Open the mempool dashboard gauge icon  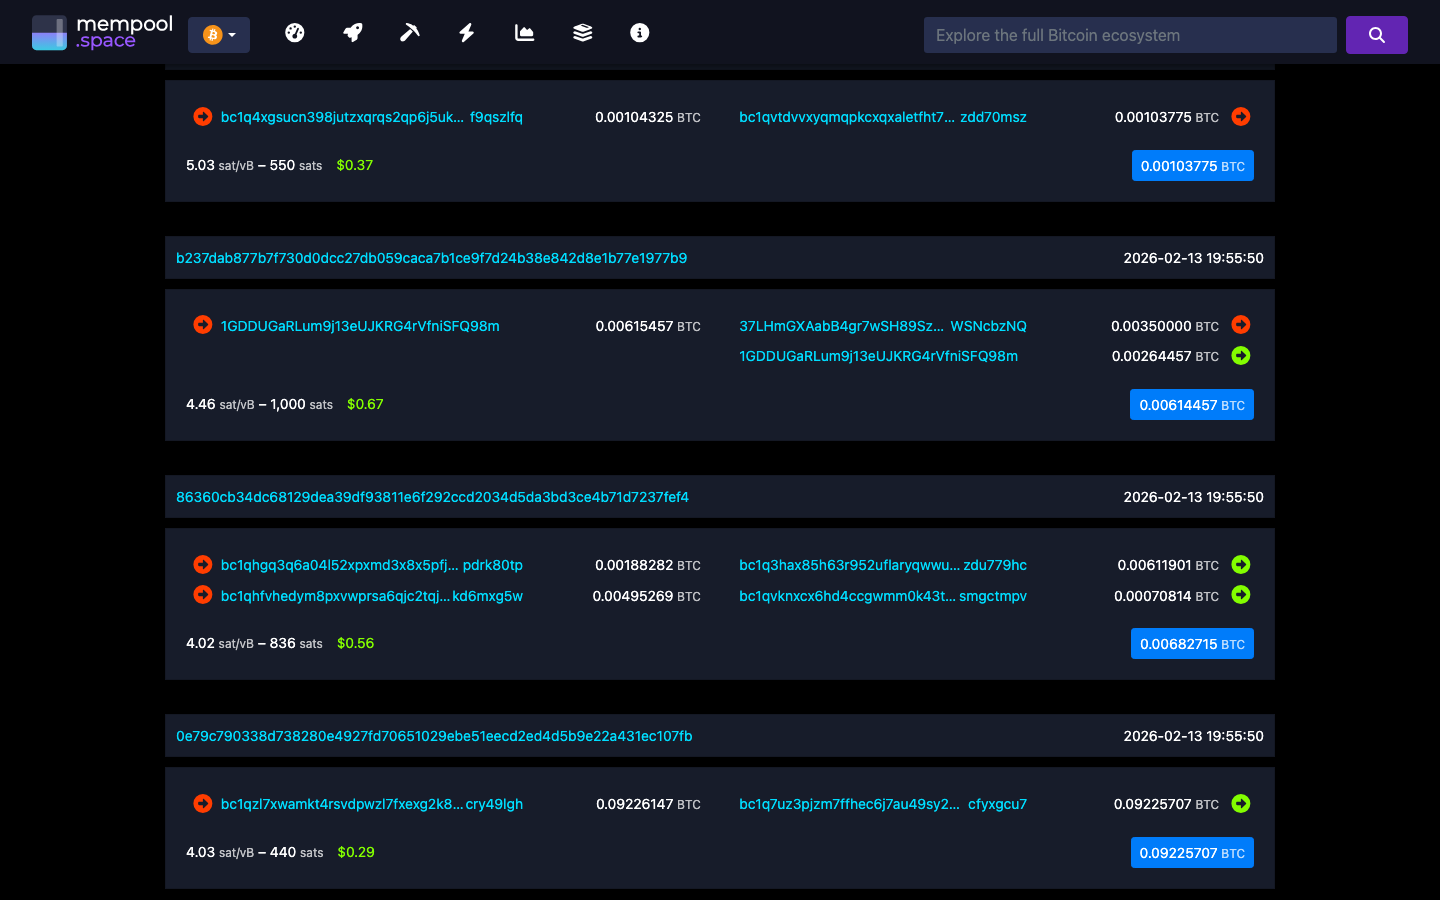pyautogui.click(x=295, y=32)
